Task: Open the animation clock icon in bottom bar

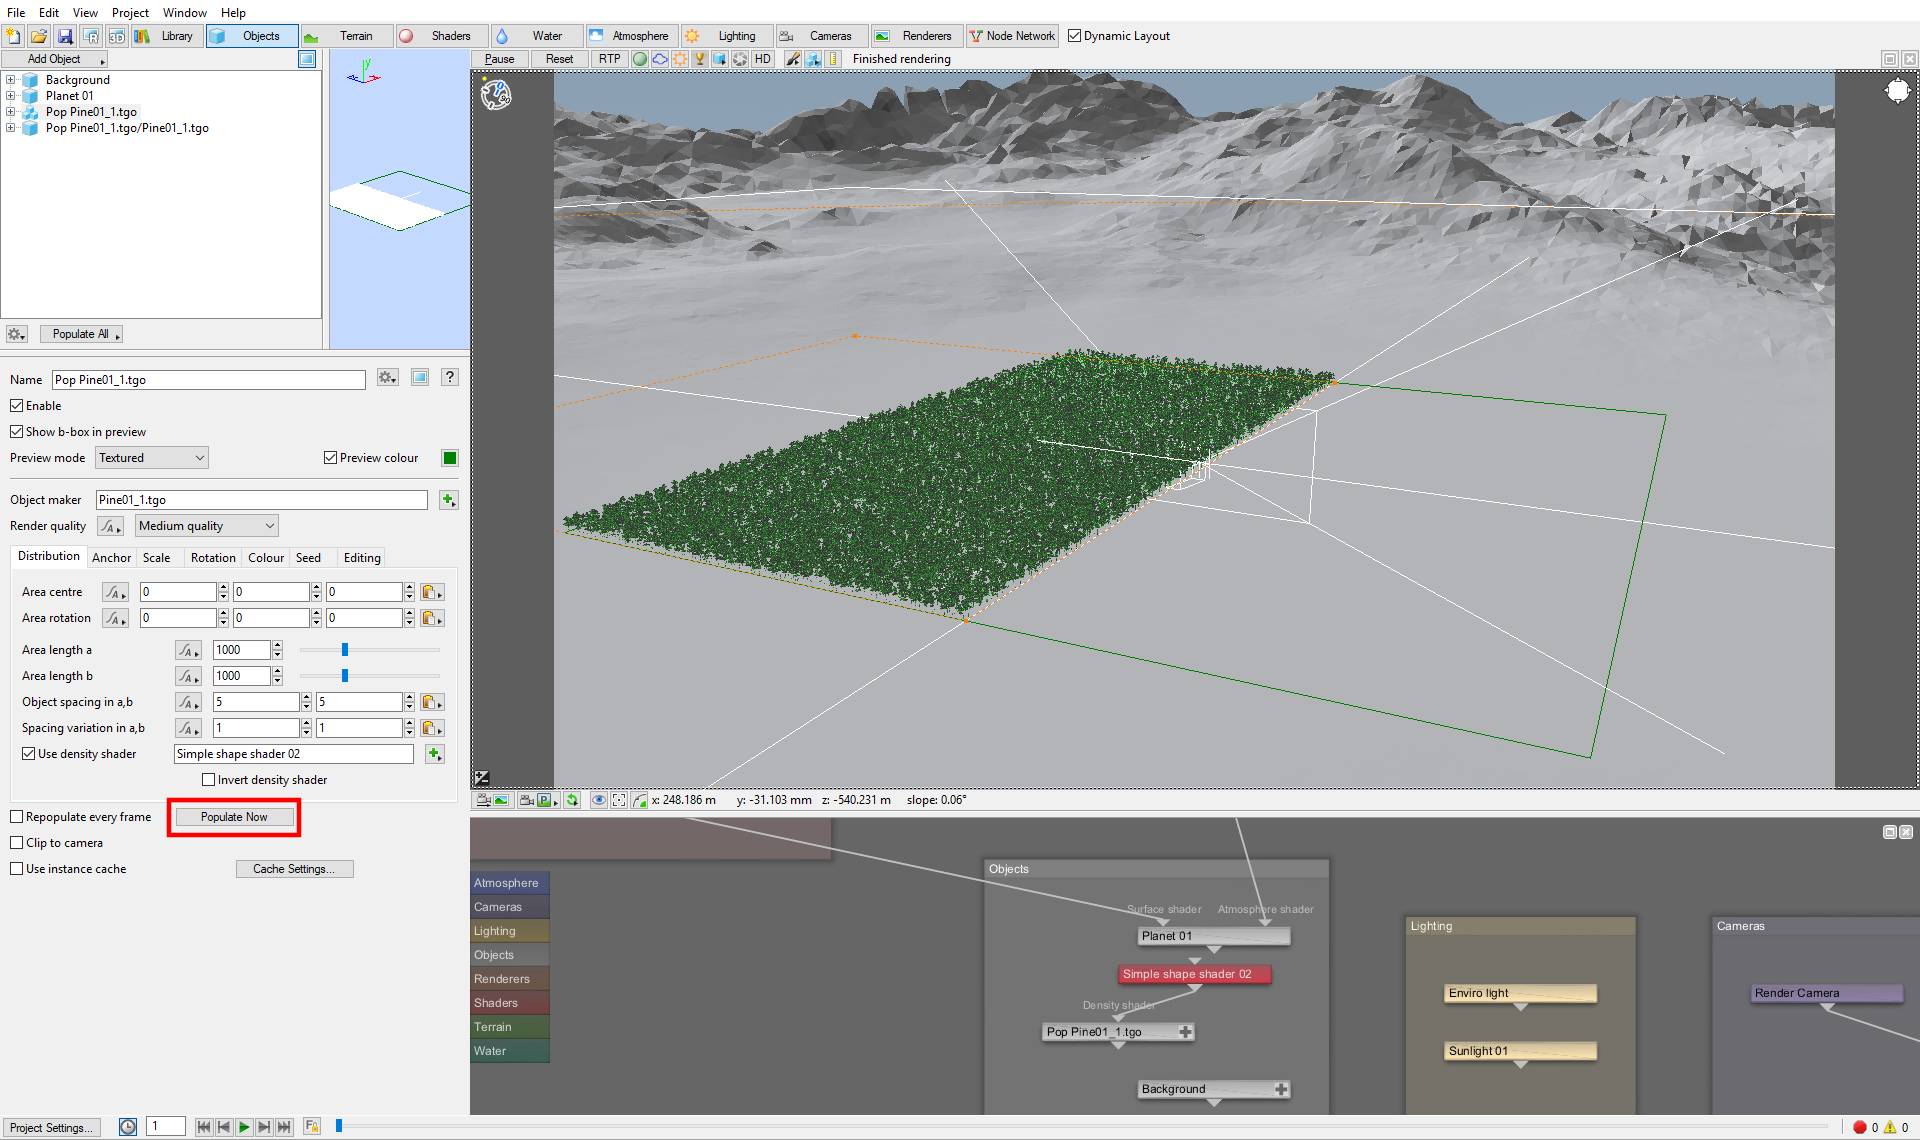Action: coord(128,1127)
